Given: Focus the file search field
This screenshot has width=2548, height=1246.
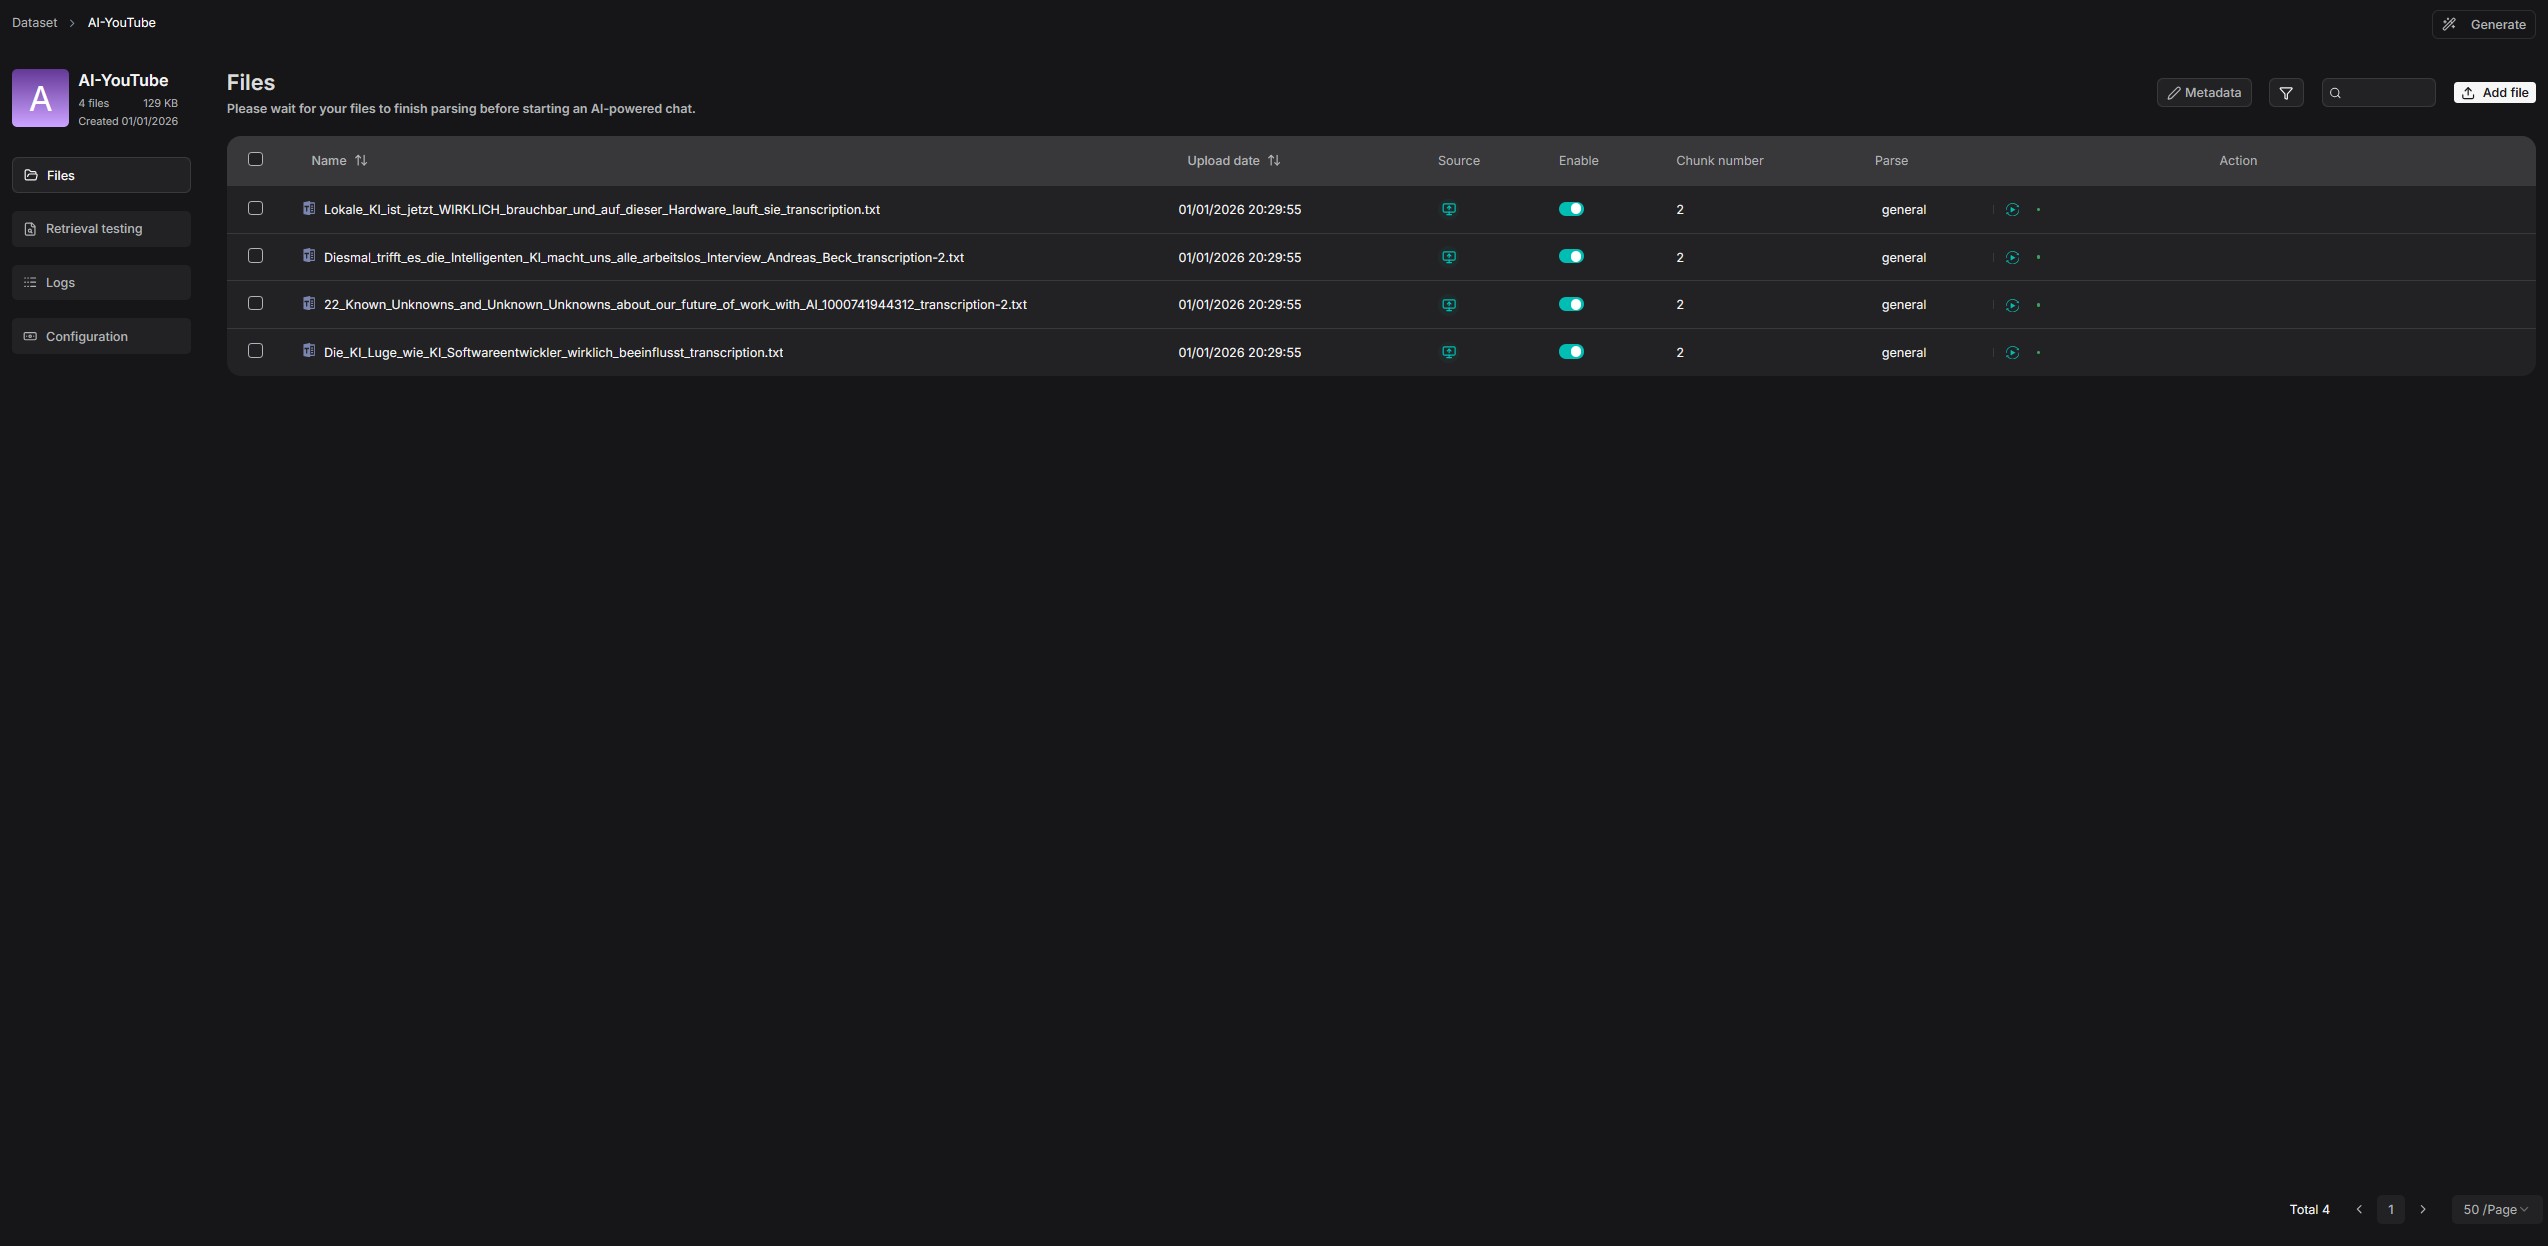Looking at the screenshot, I should click(2385, 93).
